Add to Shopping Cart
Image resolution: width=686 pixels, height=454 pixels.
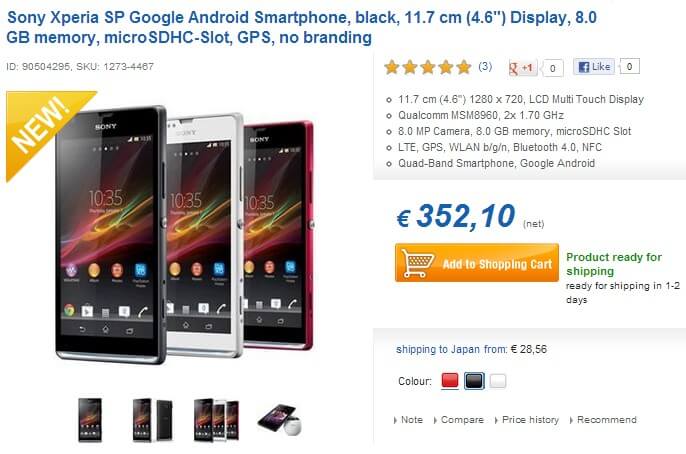tap(477, 263)
